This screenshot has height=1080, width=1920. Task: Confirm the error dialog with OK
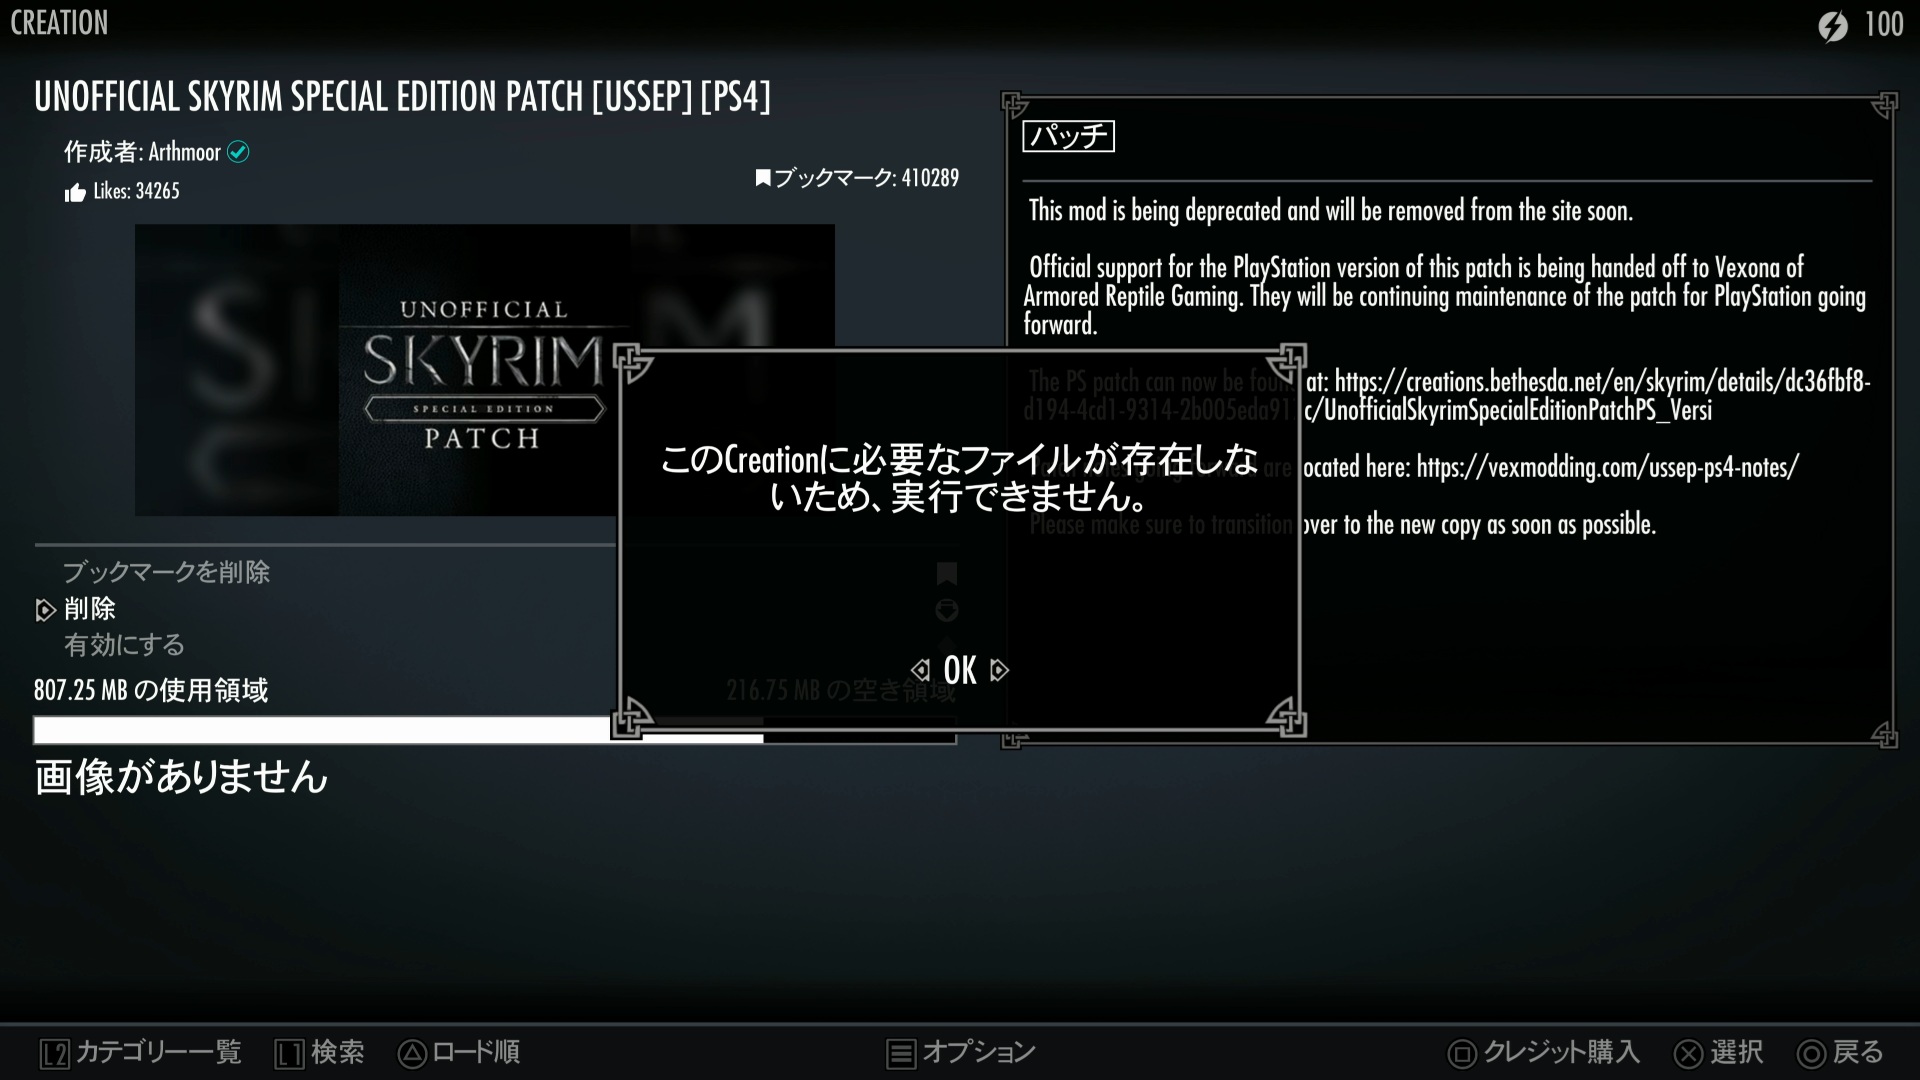pyautogui.click(x=959, y=670)
